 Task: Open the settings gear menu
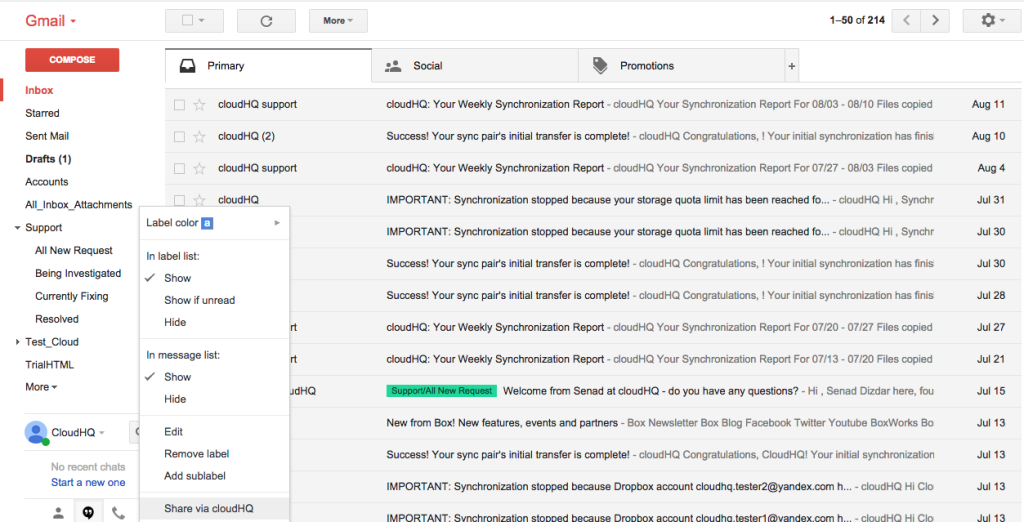coord(992,21)
